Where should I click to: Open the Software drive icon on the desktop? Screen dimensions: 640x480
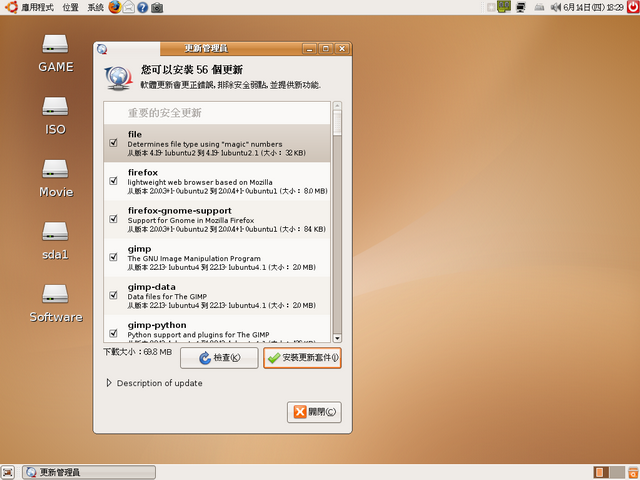[55, 294]
